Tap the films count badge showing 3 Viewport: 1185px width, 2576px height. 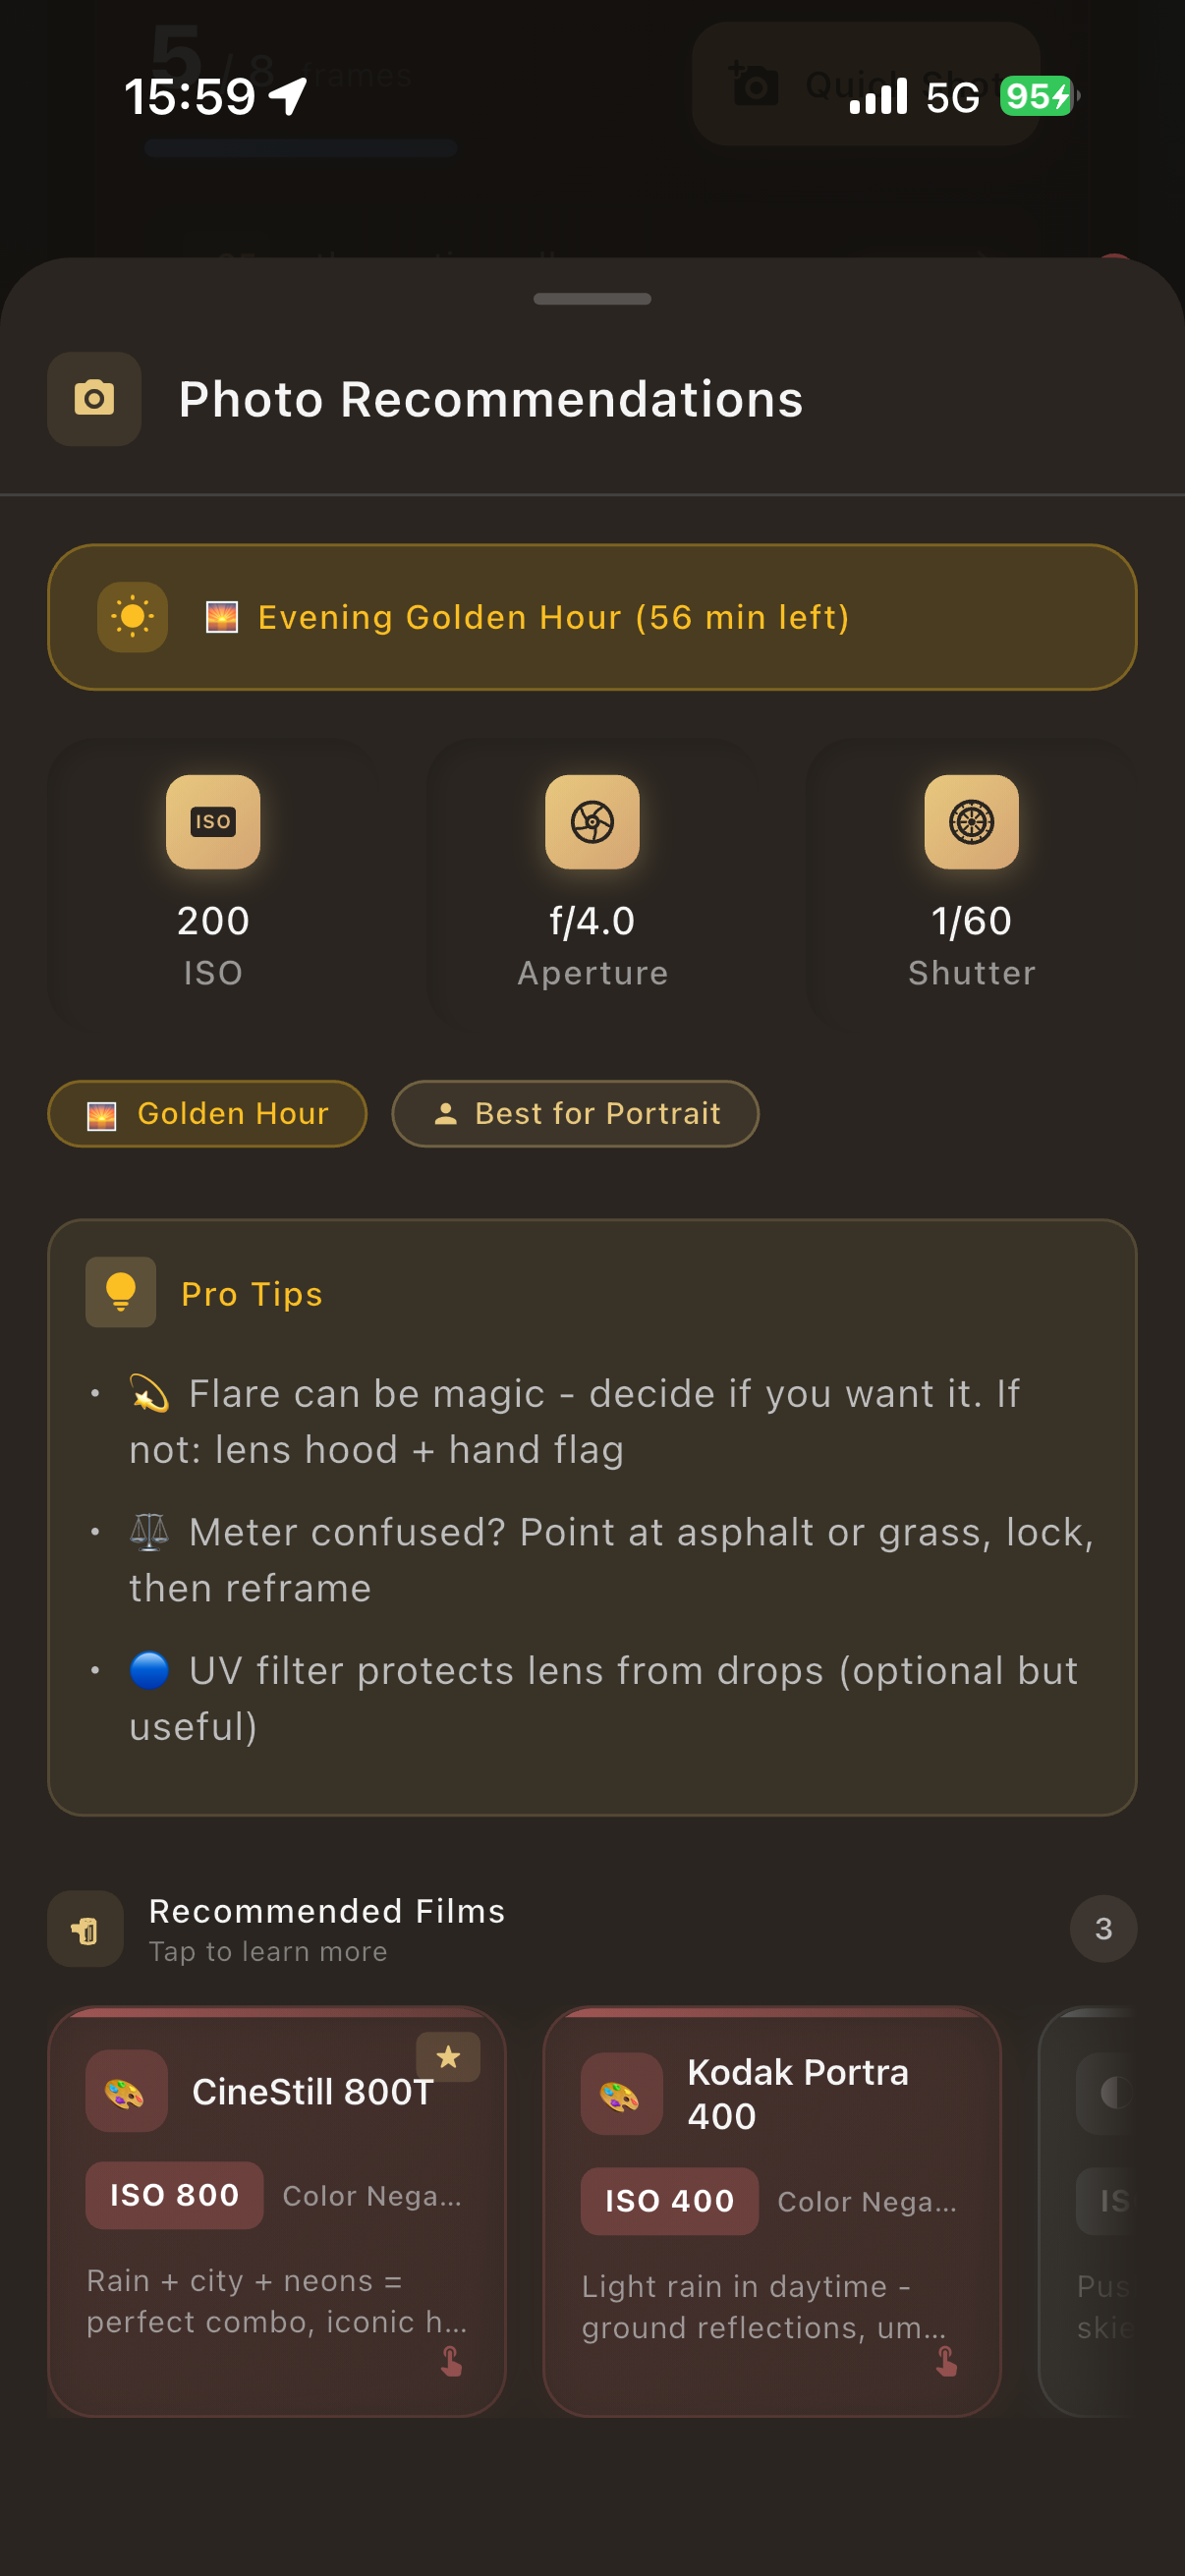pos(1103,1929)
